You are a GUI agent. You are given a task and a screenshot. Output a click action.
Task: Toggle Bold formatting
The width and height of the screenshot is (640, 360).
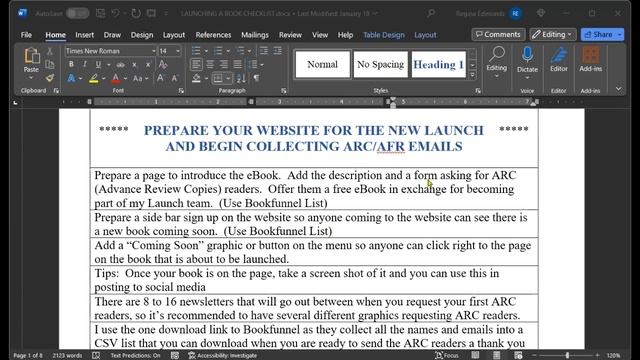coord(71,64)
